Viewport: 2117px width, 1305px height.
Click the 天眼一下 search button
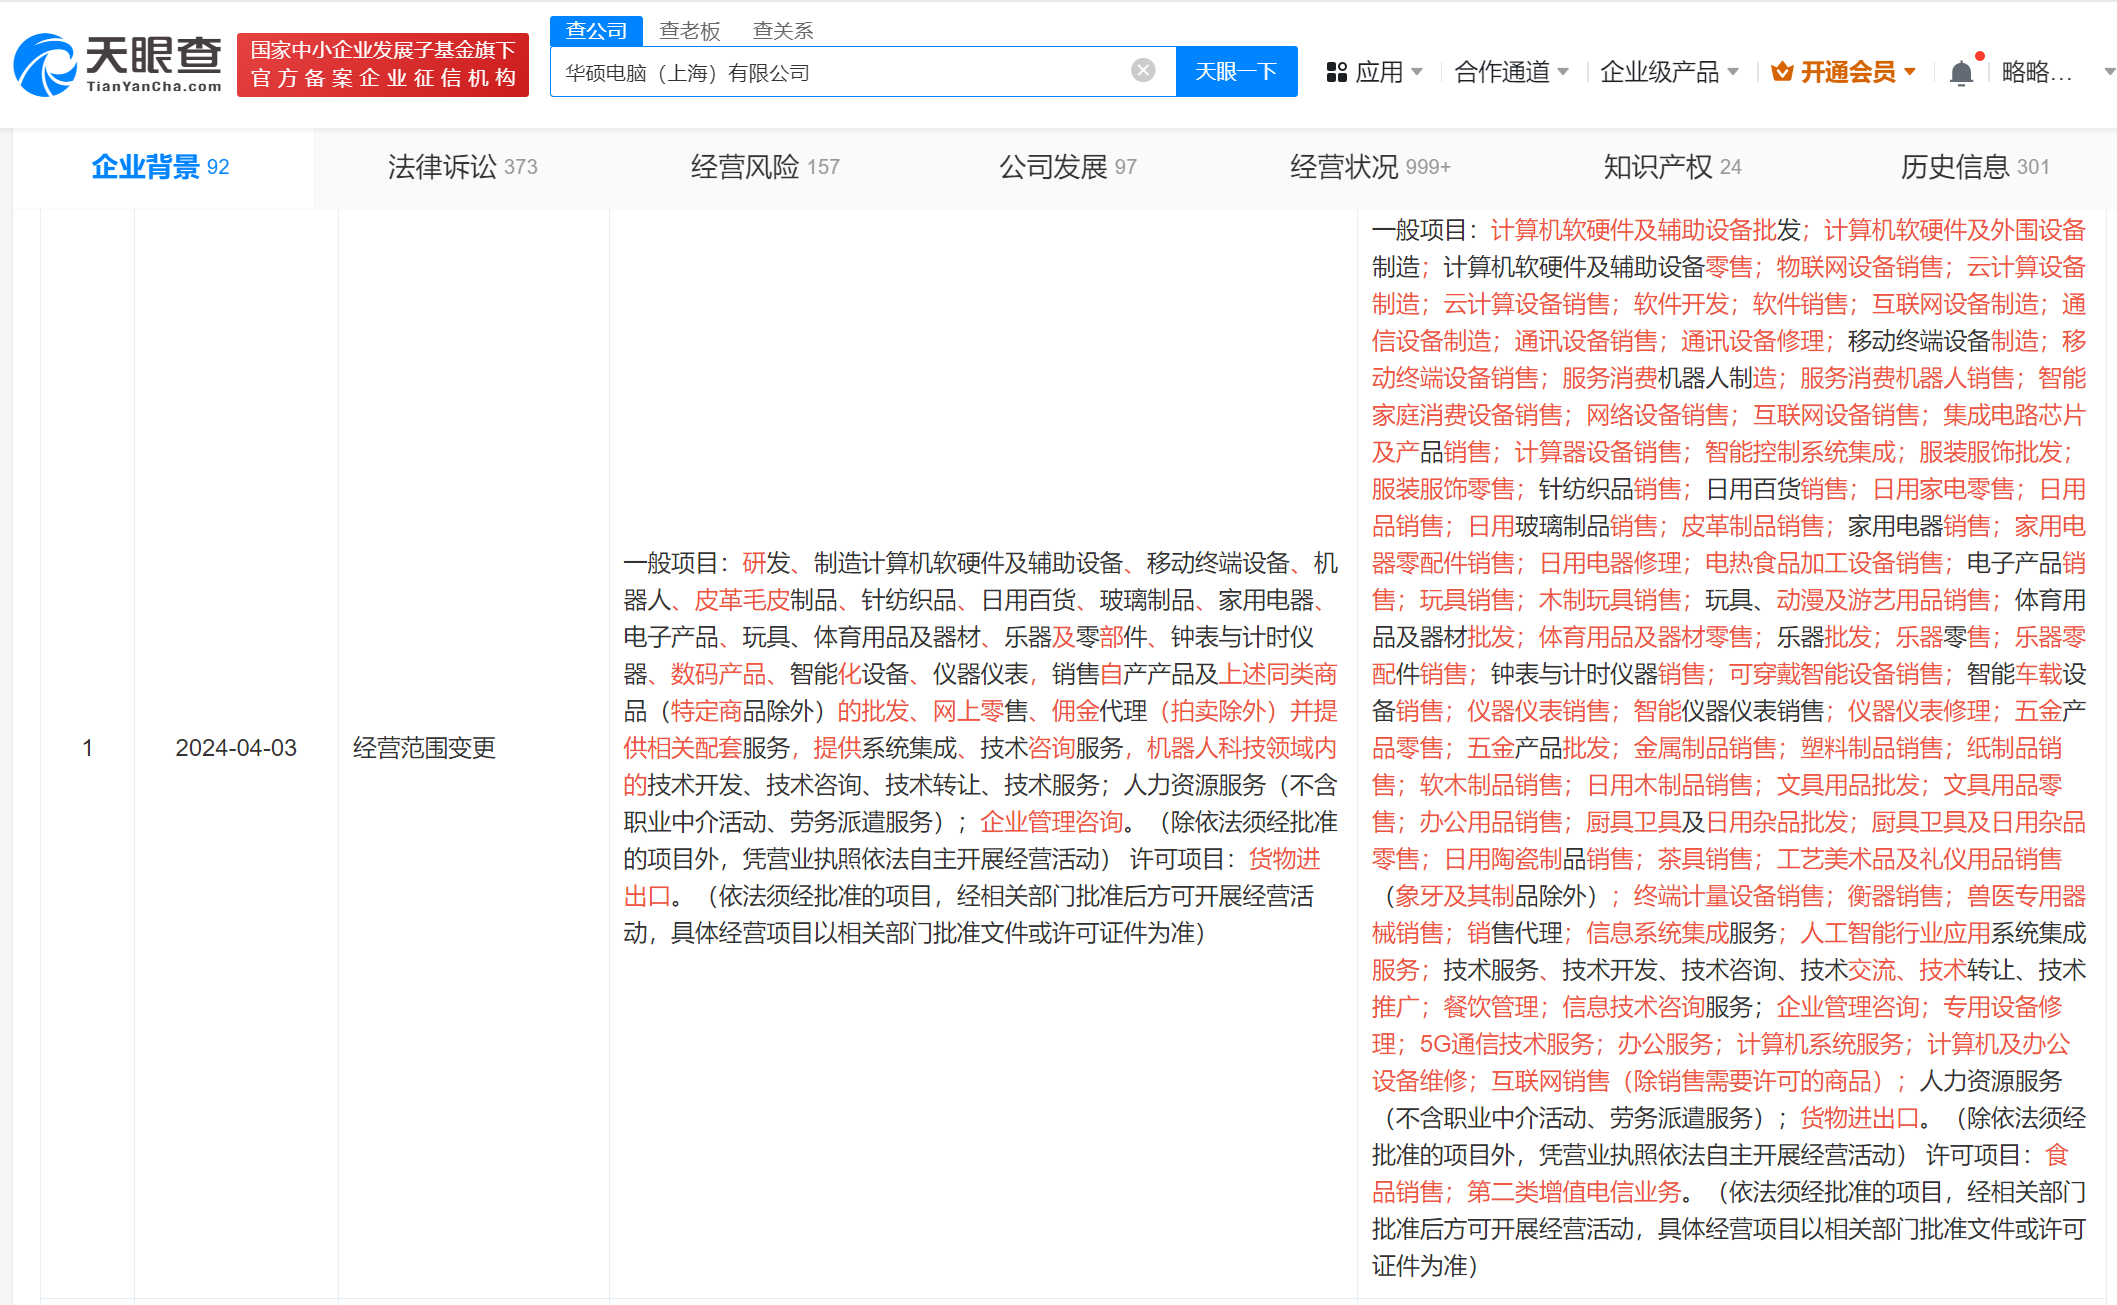[1236, 71]
